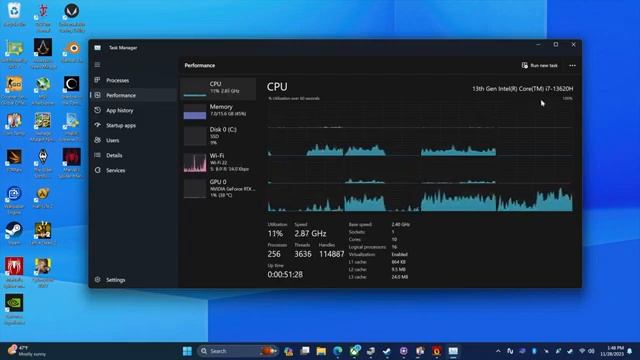
Task: Open the Cyberpunk 2077 desktop shortcut
Action: point(43,273)
